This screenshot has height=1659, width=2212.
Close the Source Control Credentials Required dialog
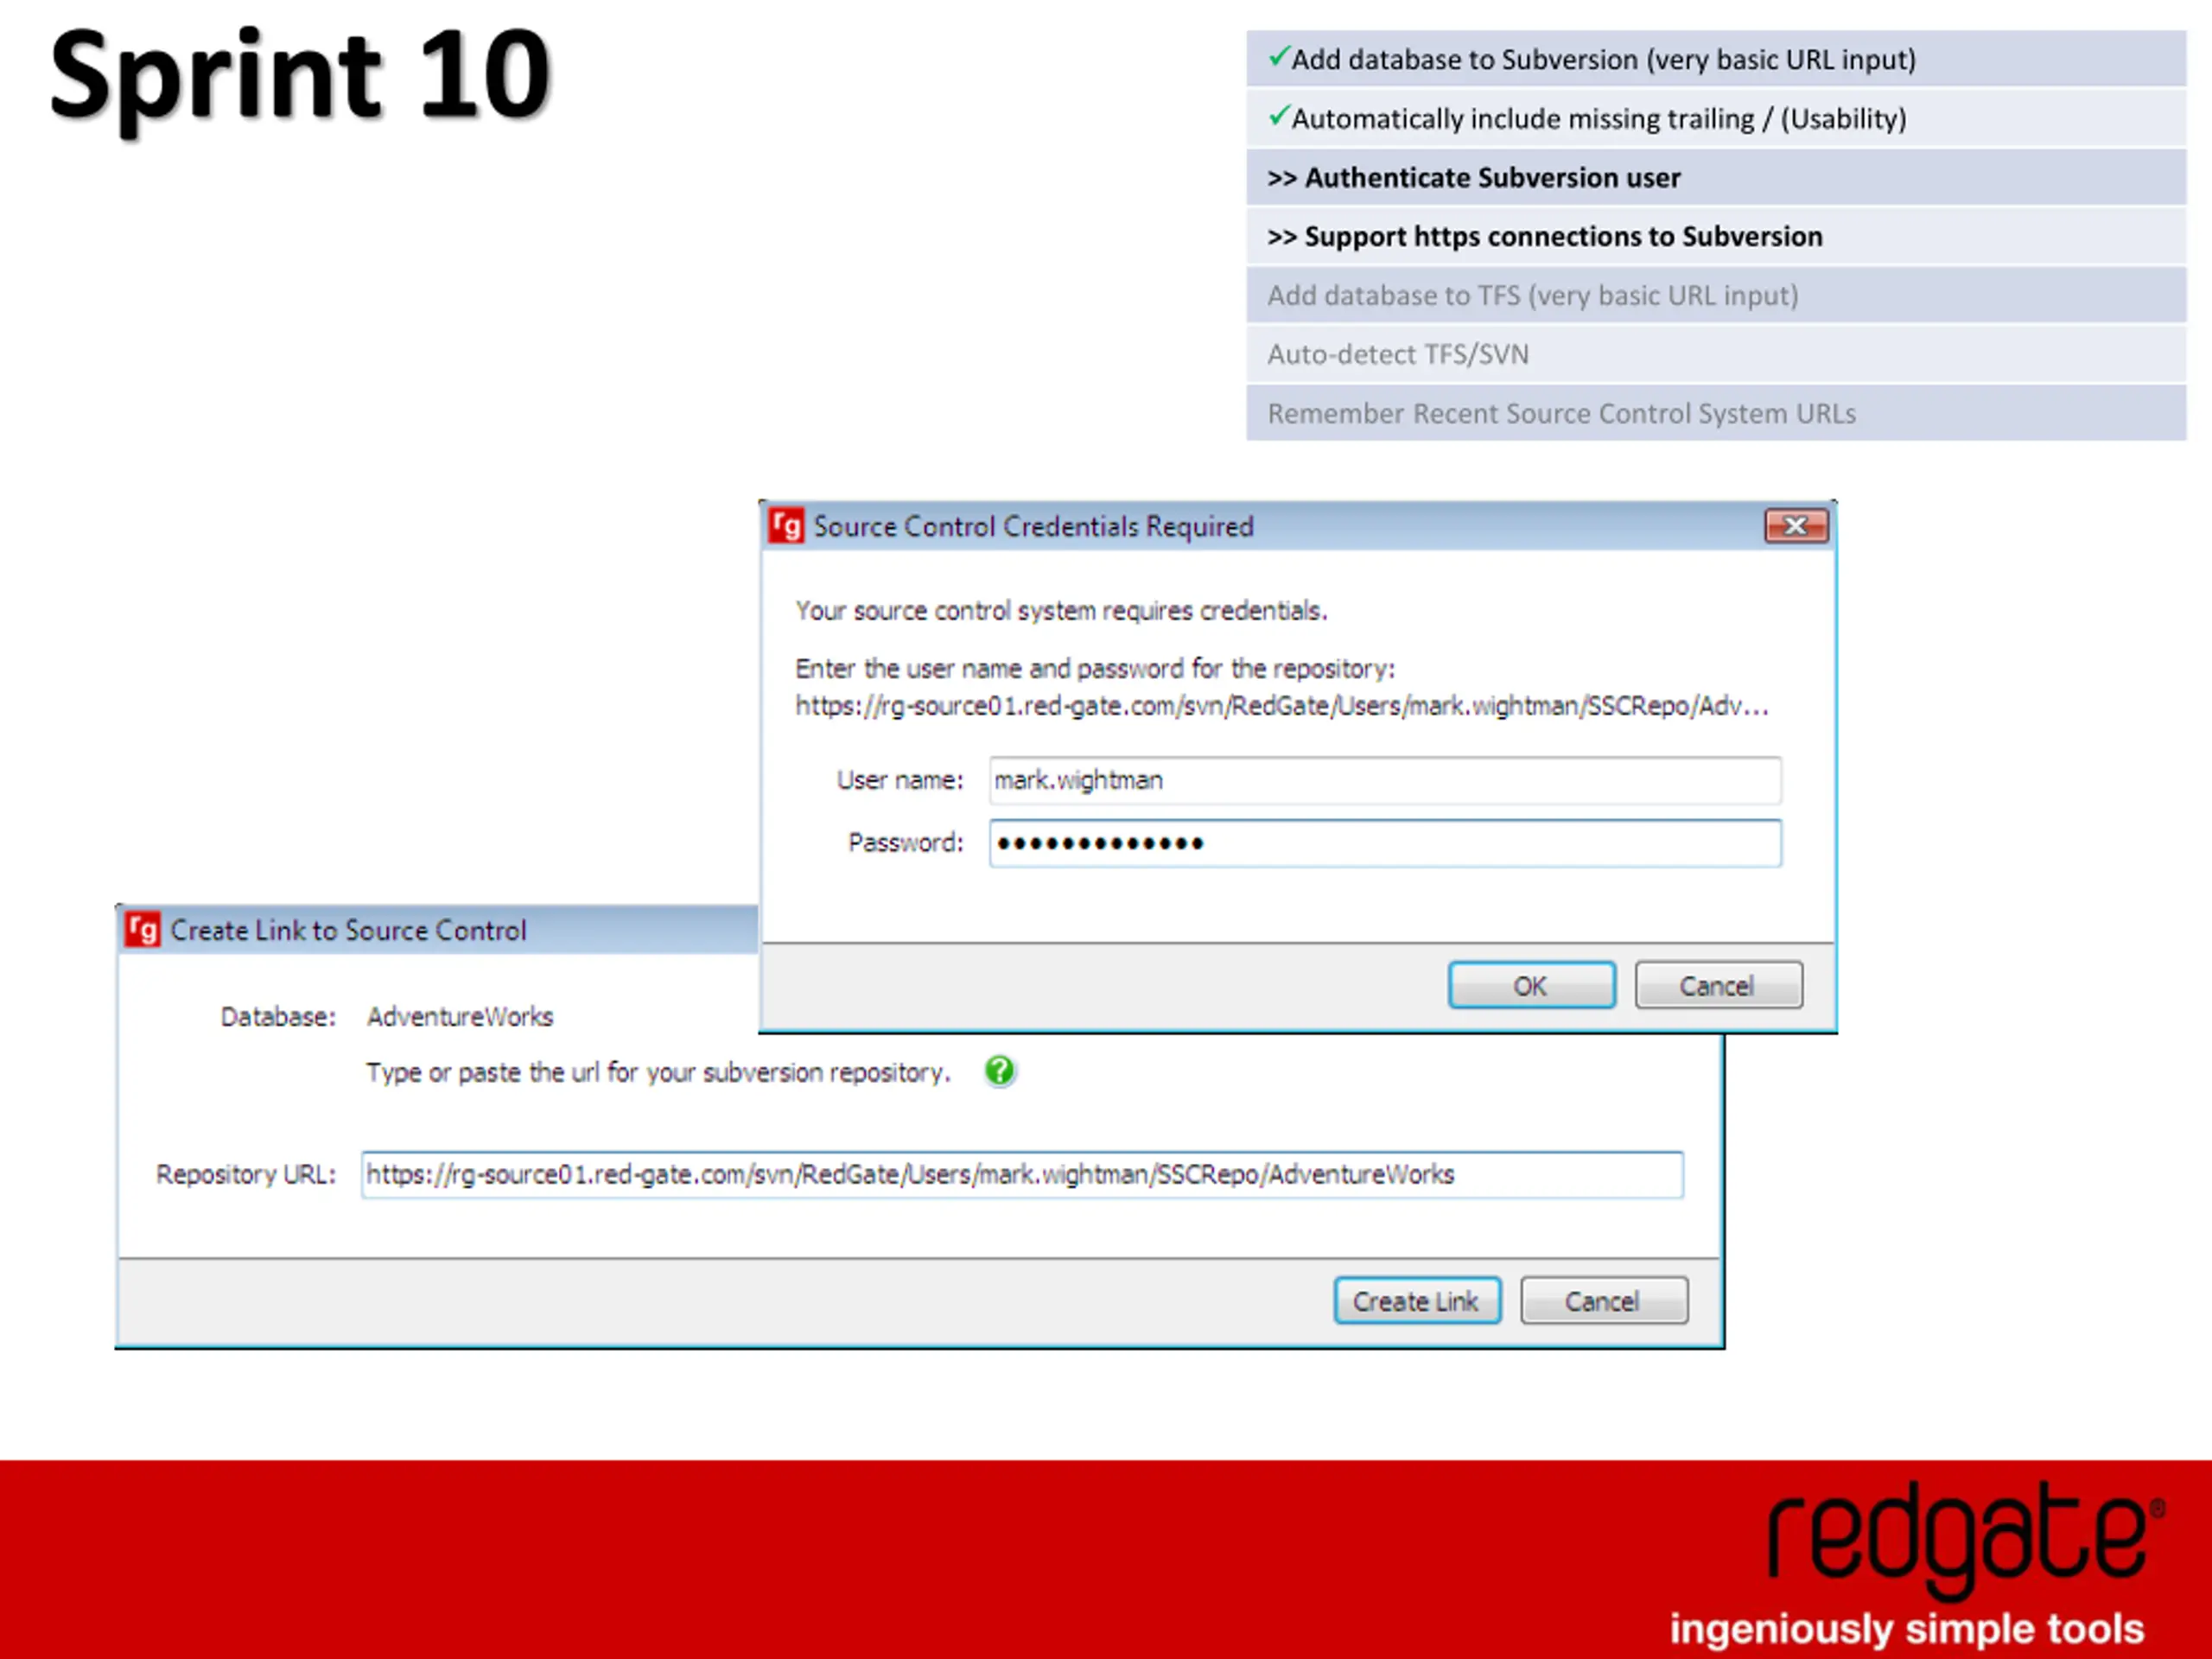click(x=1796, y=526)
